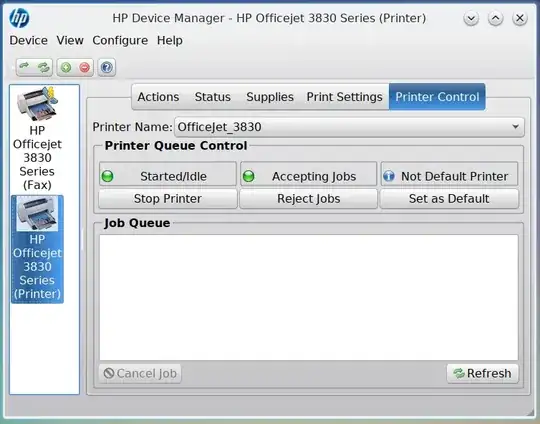Switch to the Supplies tab
This screenshot has height=424, width=540.
[270, 97]
